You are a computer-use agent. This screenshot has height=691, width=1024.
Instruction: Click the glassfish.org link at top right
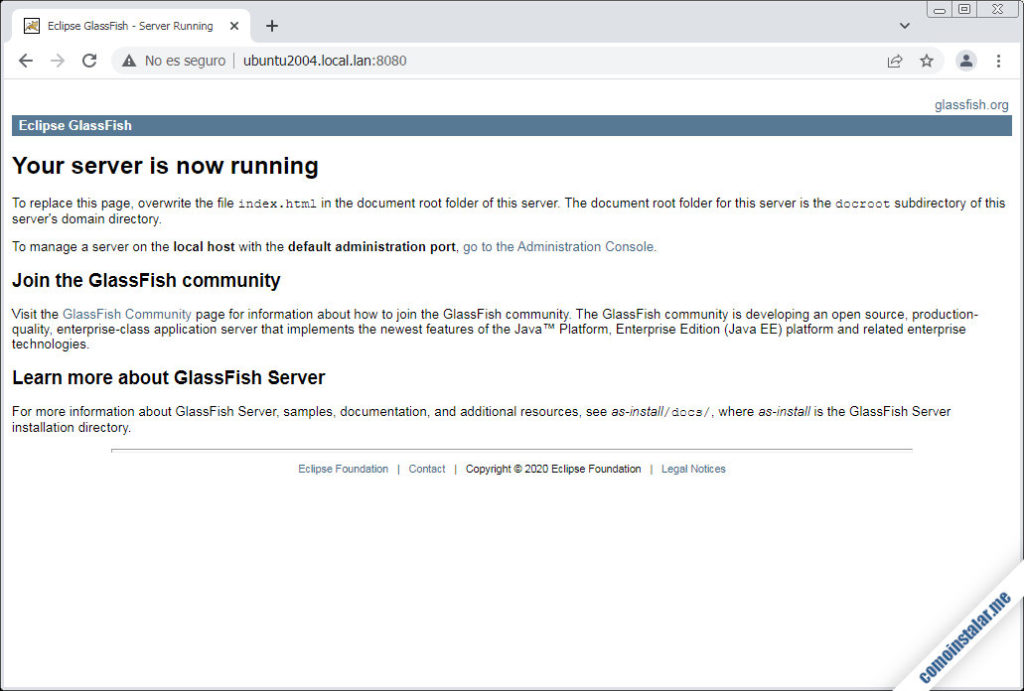click(971, 104)
